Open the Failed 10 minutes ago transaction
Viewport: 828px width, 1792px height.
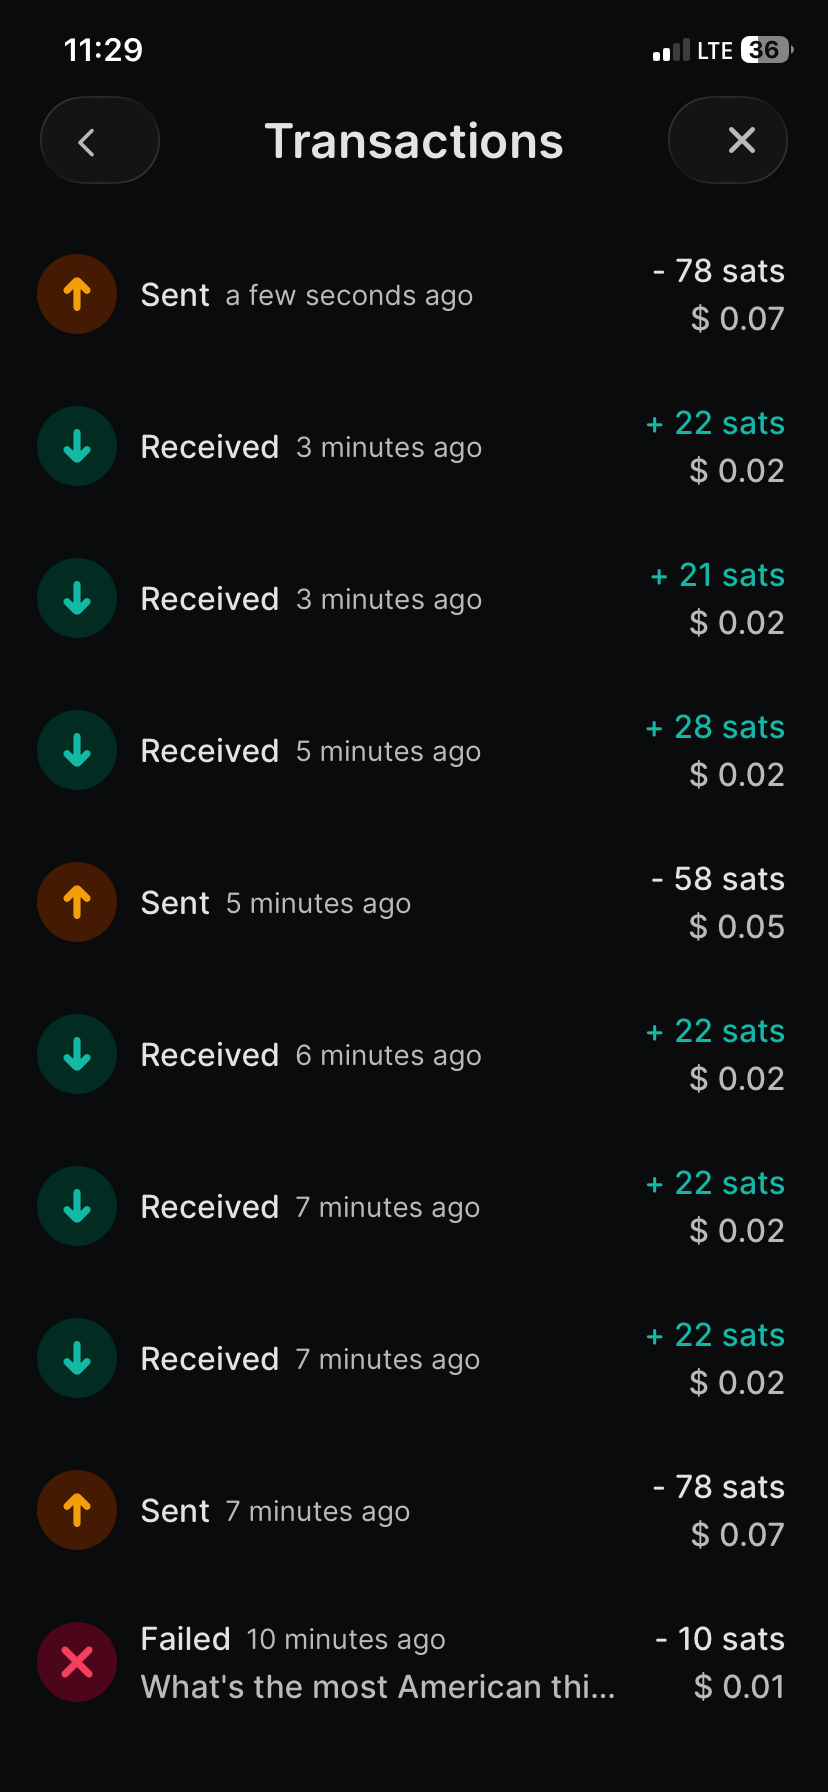[x=292, y=1639]
